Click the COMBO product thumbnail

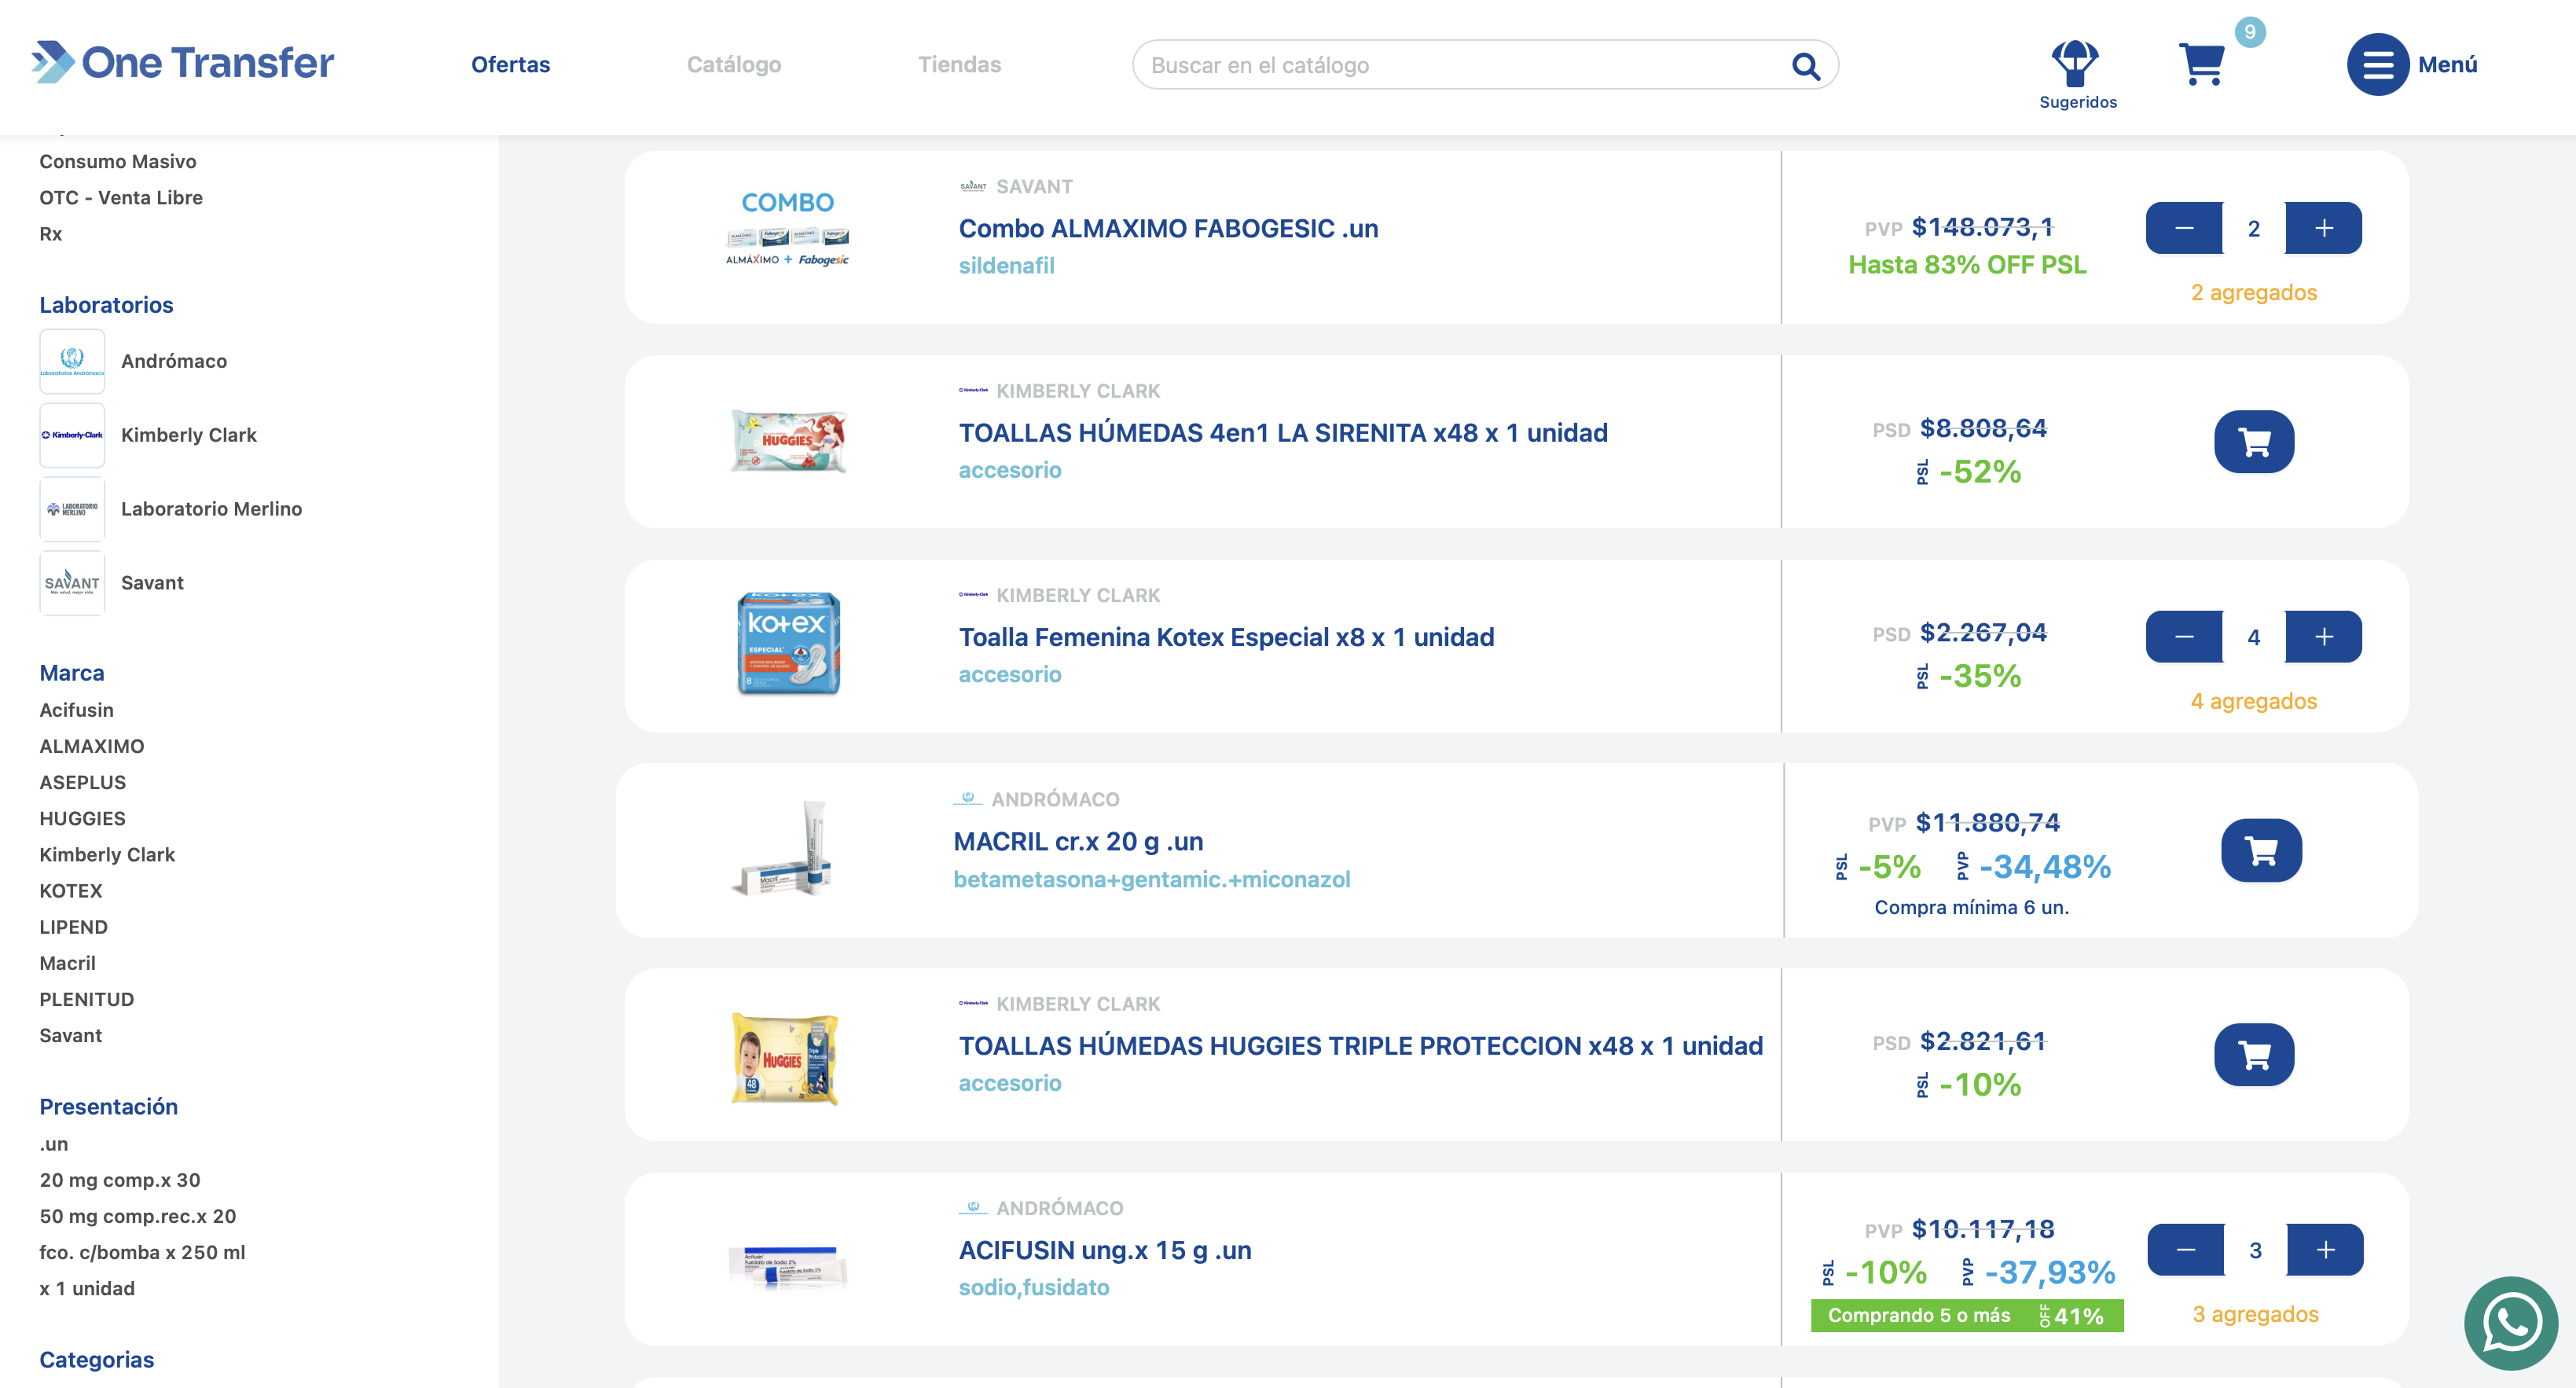click(x=787, y=229)
